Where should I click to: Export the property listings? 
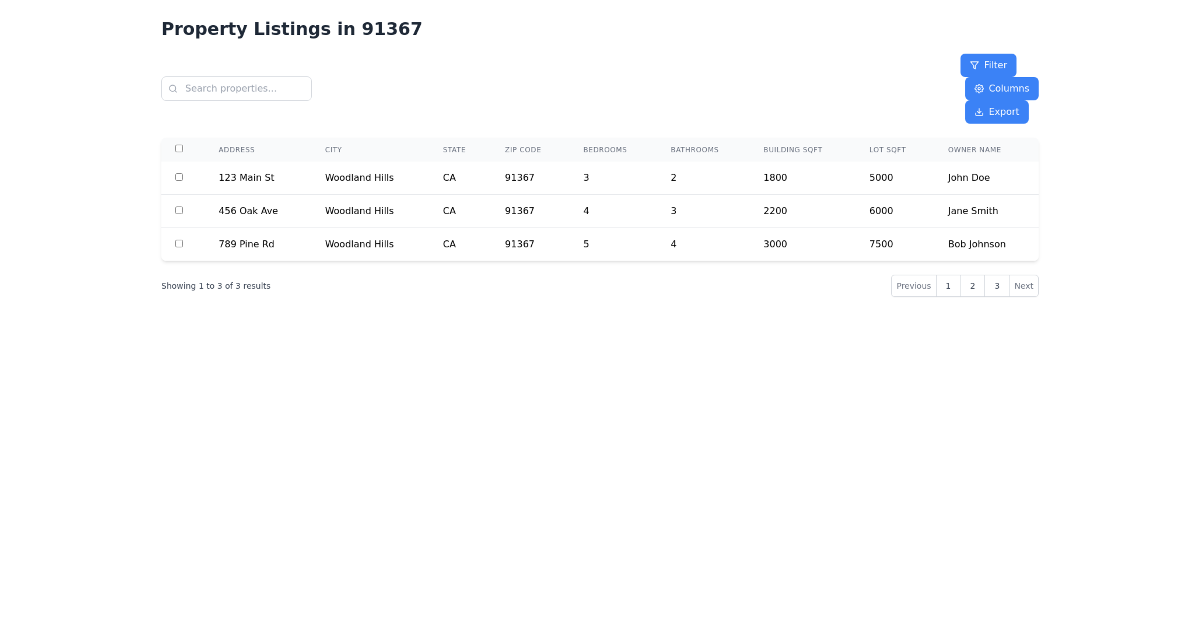(996, 111)
